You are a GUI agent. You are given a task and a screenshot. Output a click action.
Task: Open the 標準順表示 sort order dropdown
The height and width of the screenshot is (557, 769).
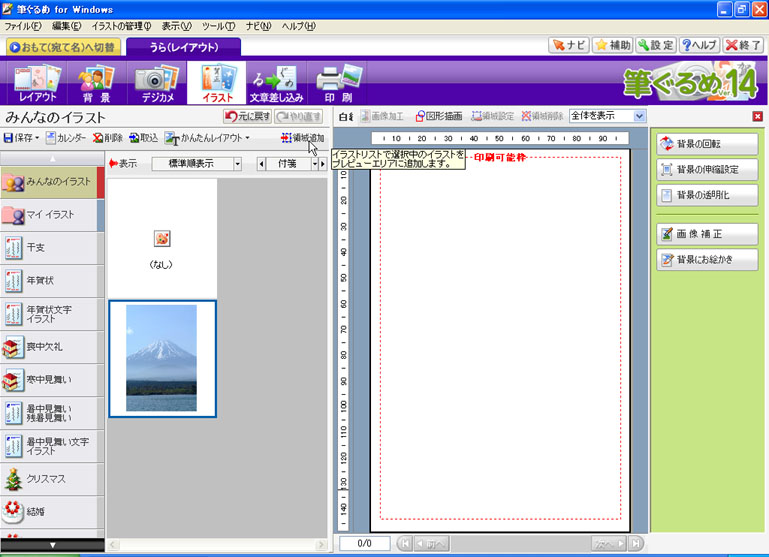click(x=237, y=164)
